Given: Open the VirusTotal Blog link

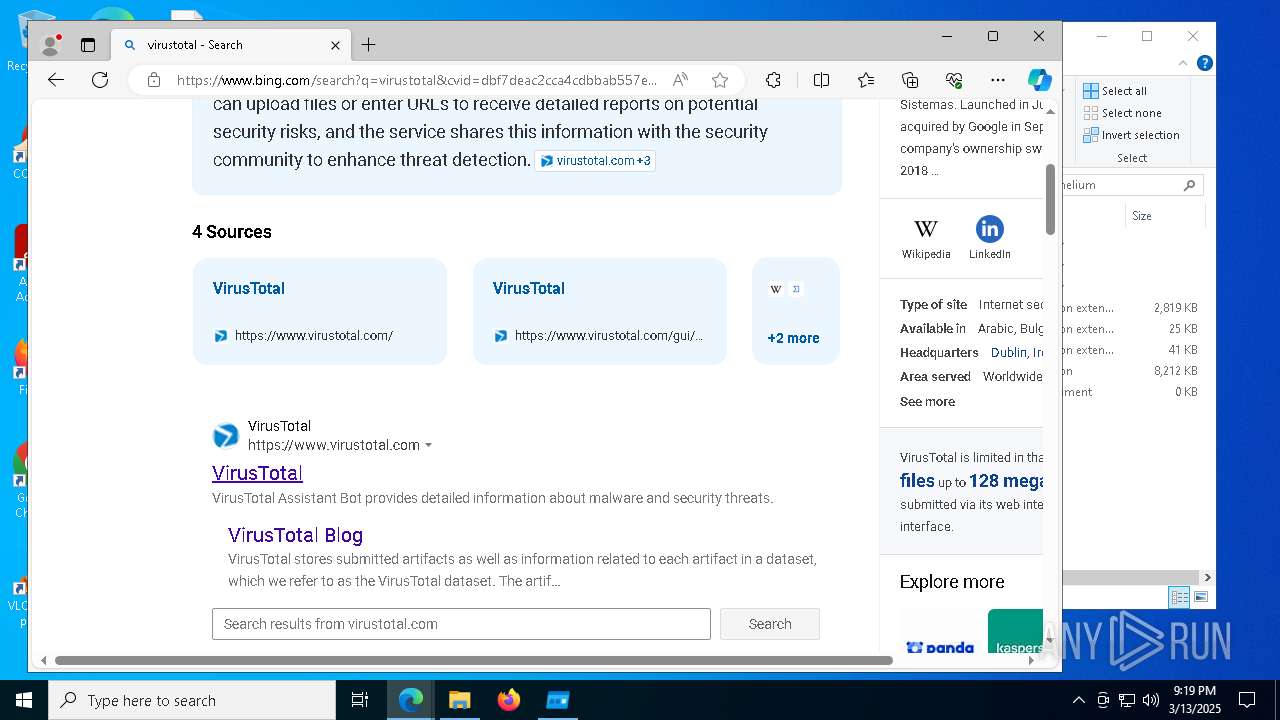Looking at the screenshot, I should [x=295, y=535].
